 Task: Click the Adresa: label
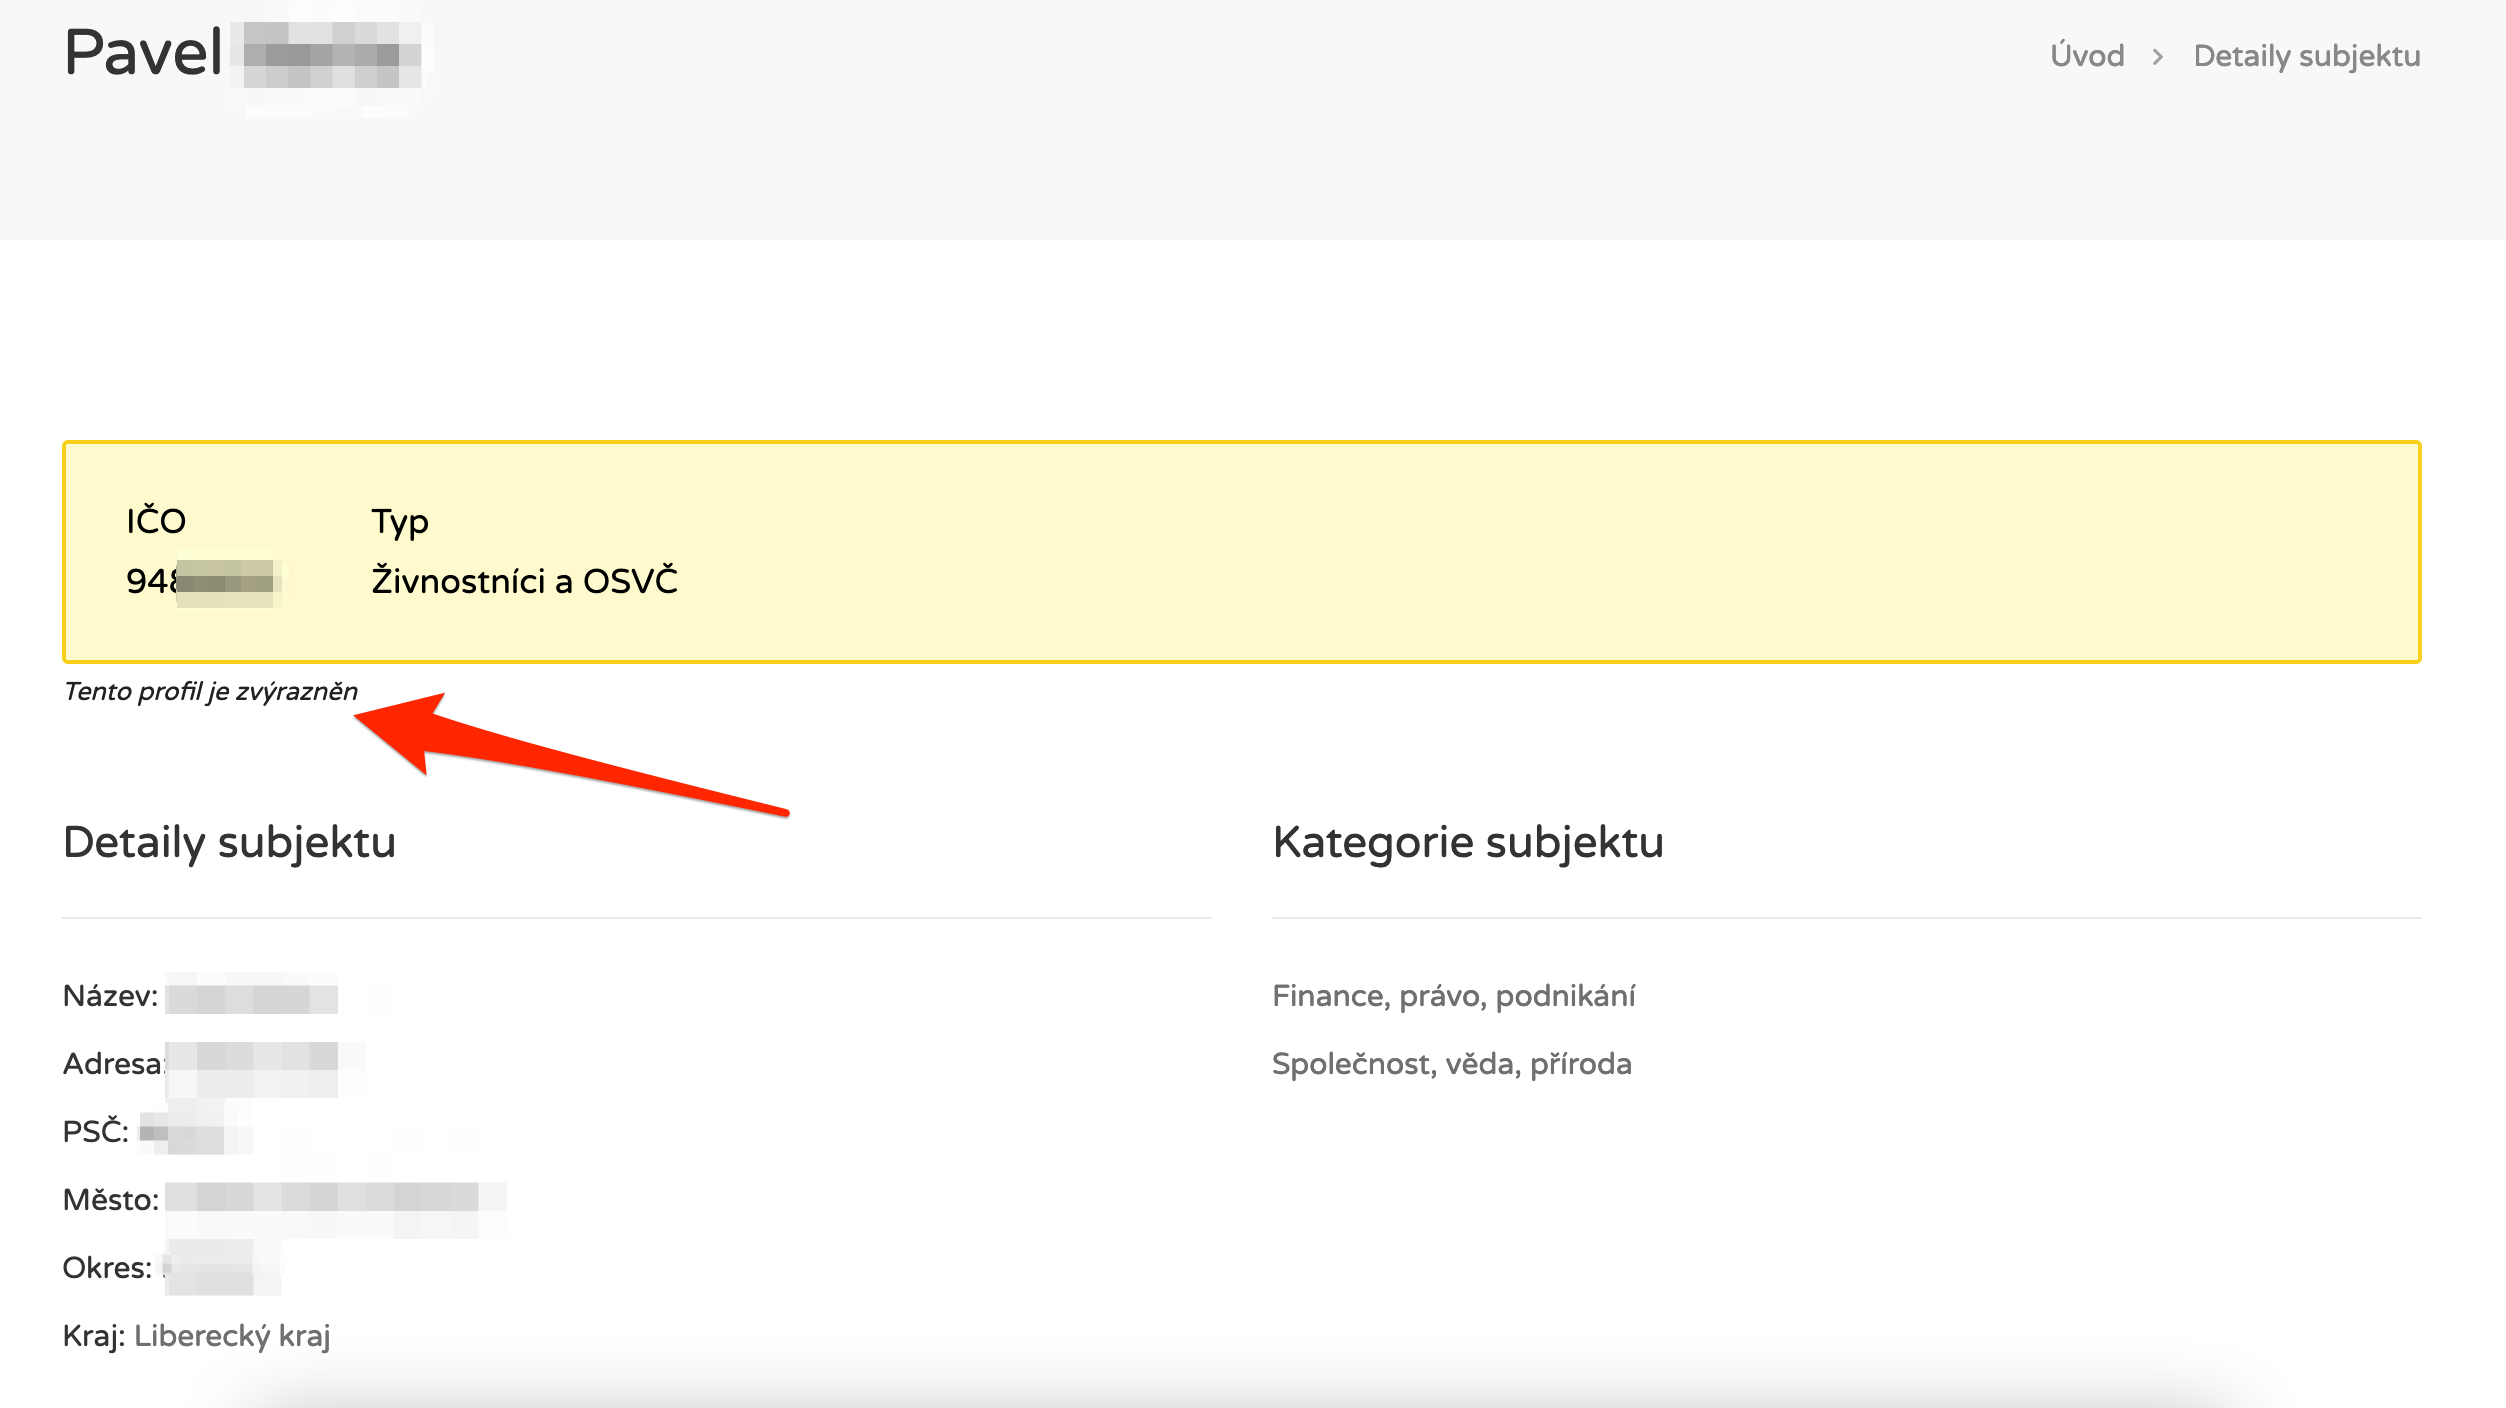click(113, 1064)
